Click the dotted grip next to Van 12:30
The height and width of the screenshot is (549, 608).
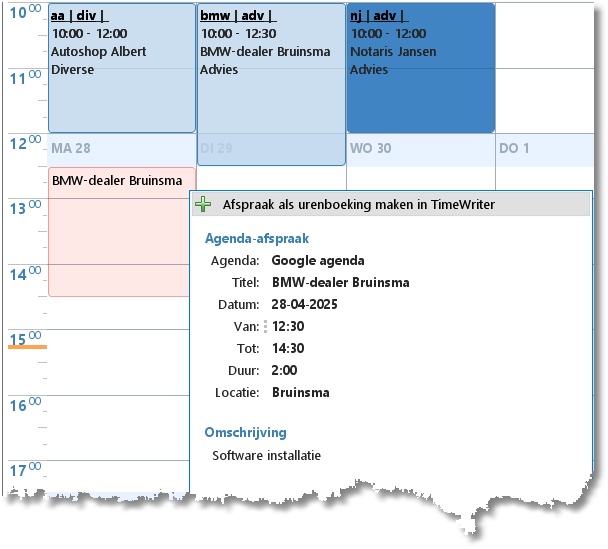click(265, 326)
